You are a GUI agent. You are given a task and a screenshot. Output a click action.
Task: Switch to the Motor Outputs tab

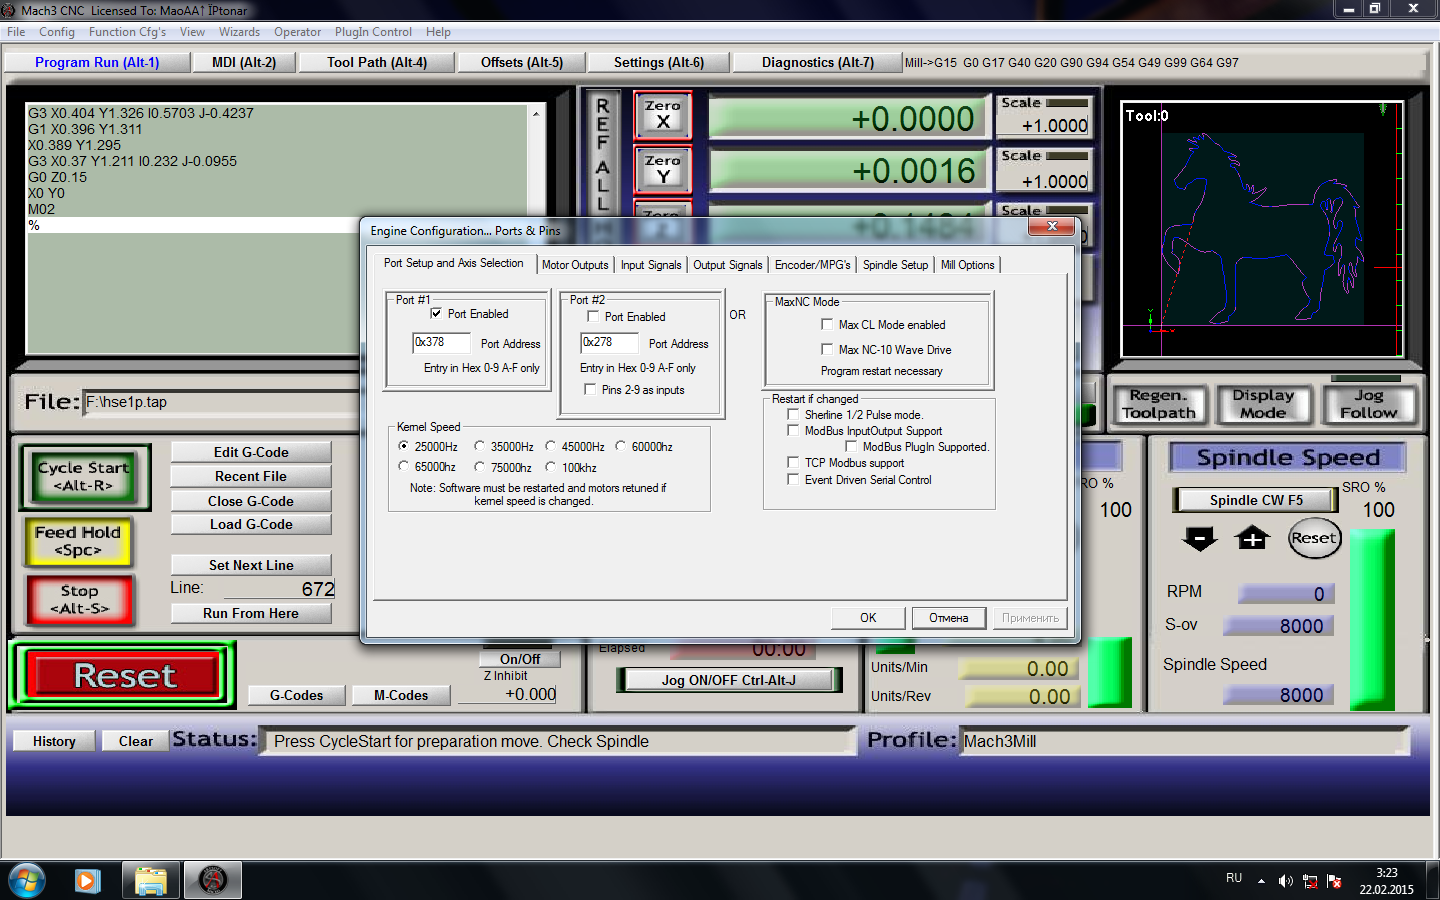tap(575, 265)
